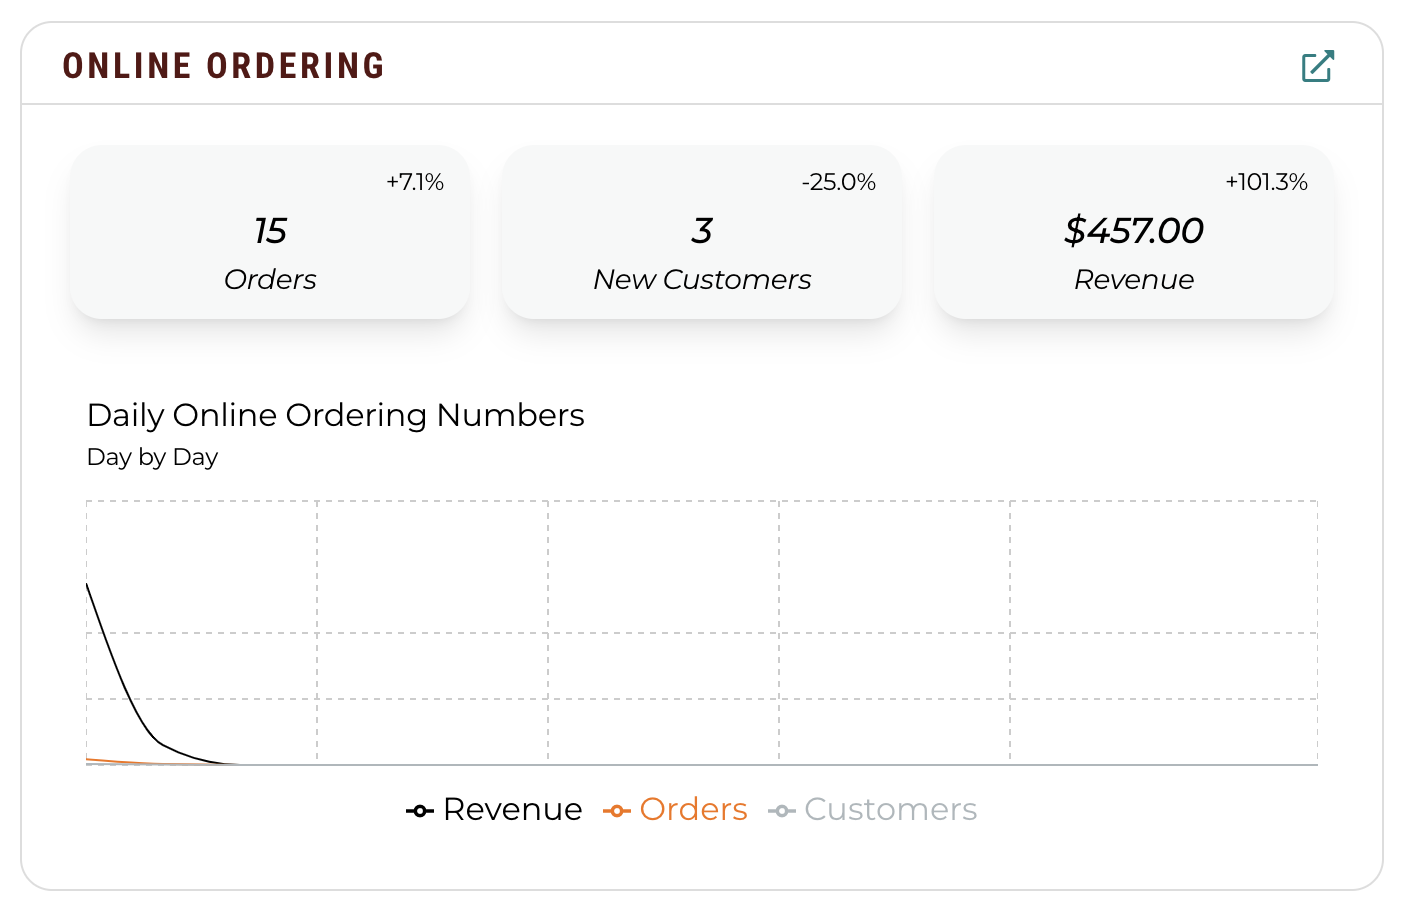The height and width of the screenshot is (904, 1402).
Task: Show the greyed-out Customers series
Action: pyautogui.click(x=873, y=809)
